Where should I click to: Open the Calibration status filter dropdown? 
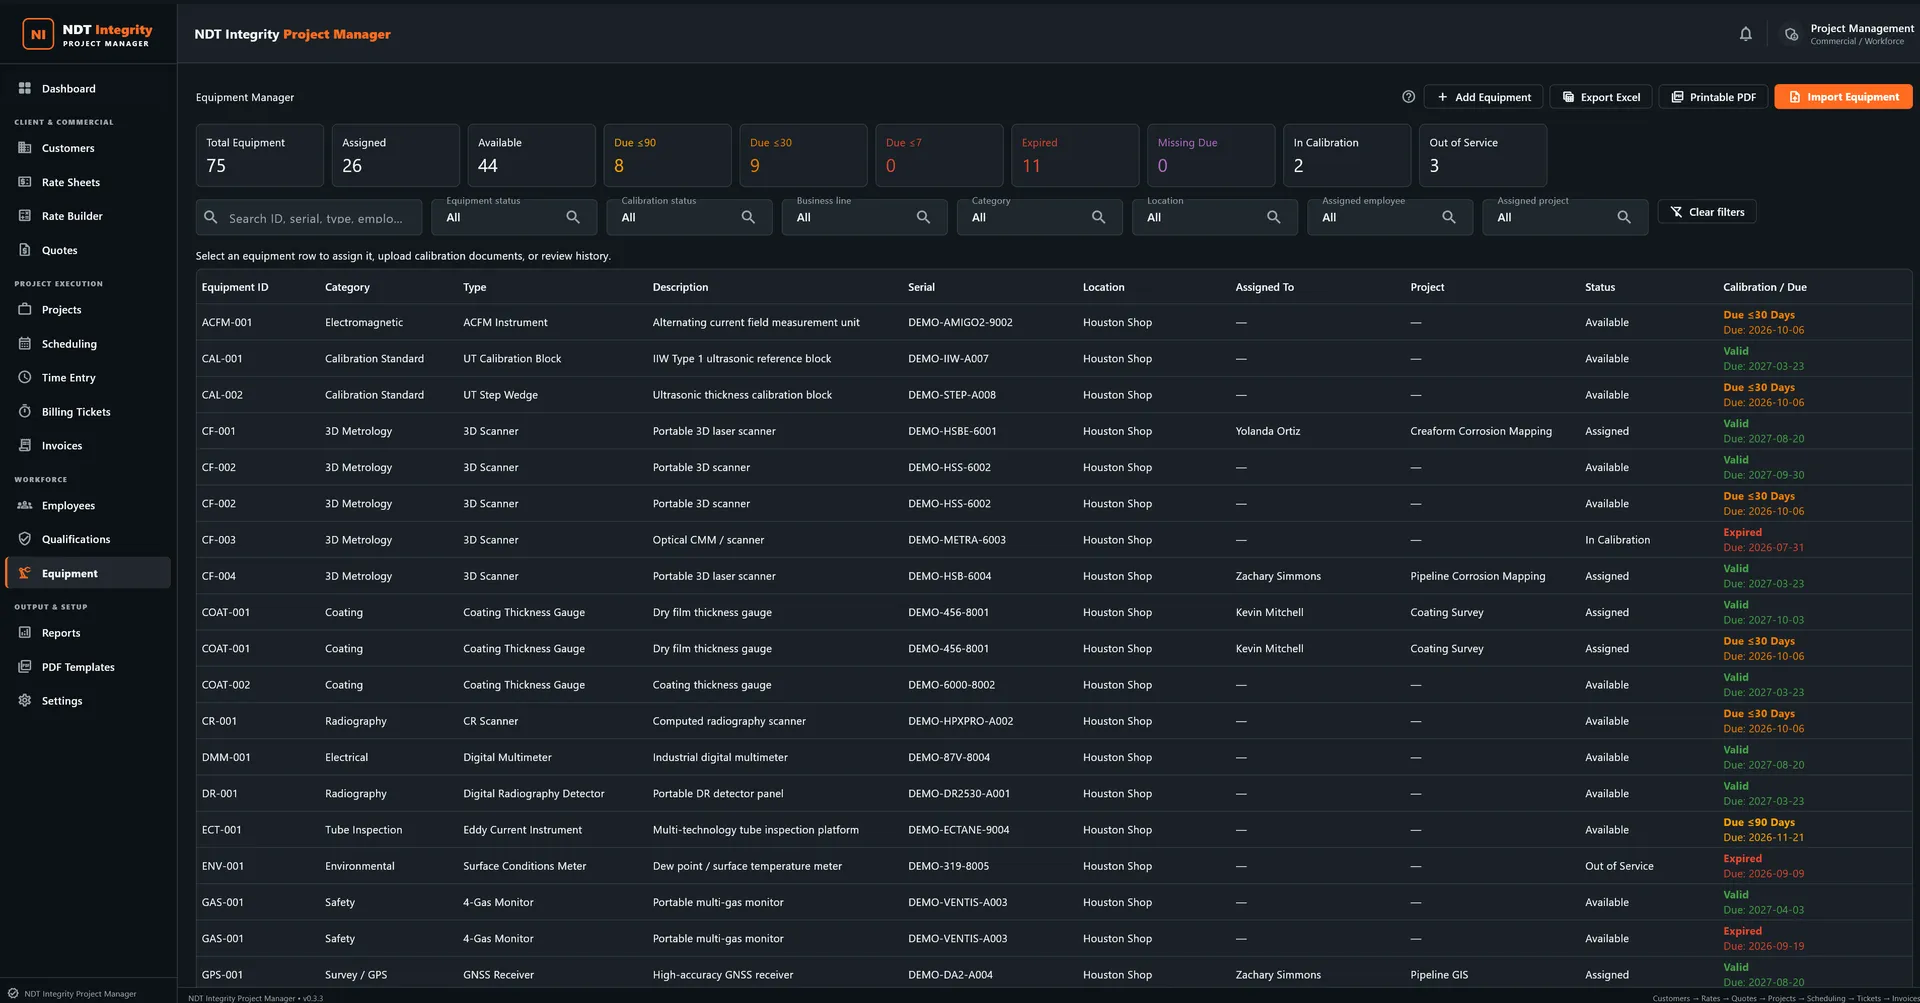689,217
